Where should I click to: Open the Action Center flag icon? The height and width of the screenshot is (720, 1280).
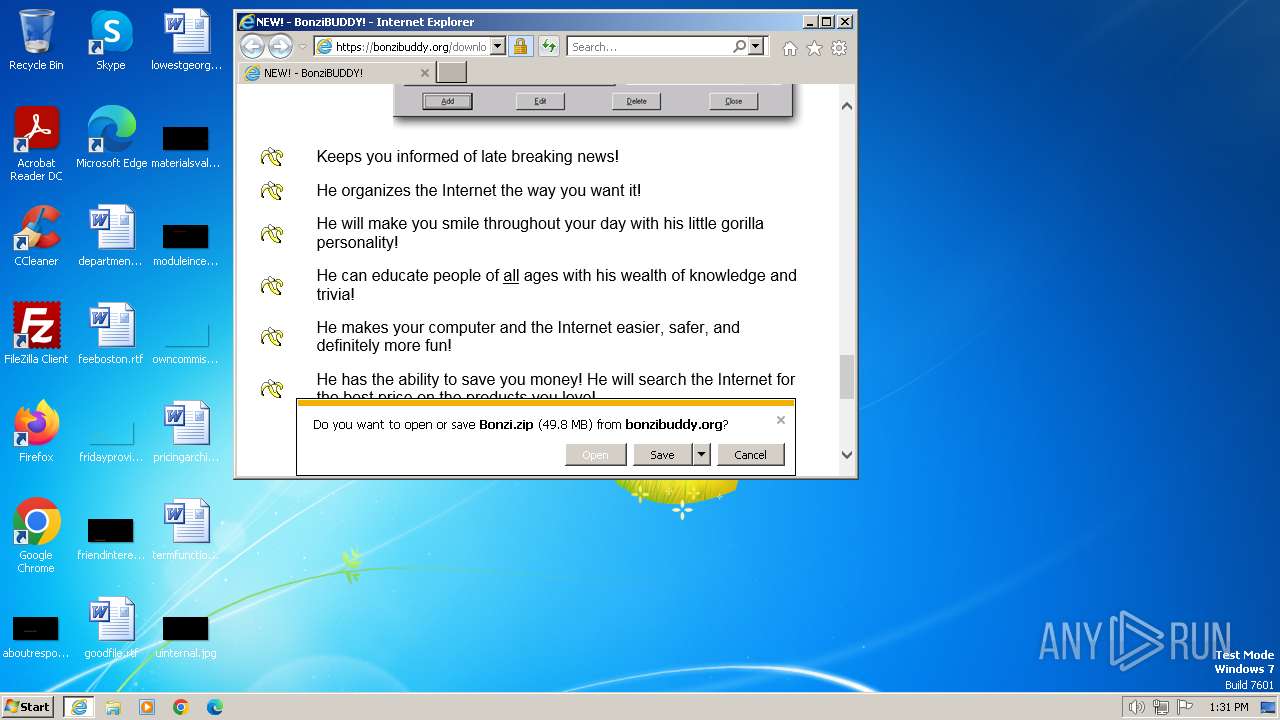(1186, 707)
